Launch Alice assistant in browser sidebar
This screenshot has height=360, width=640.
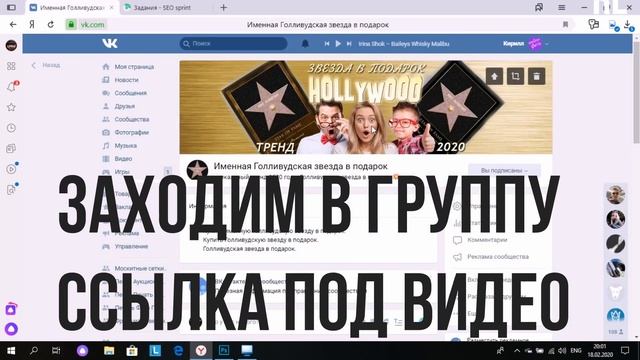click(x=11, y=329)
